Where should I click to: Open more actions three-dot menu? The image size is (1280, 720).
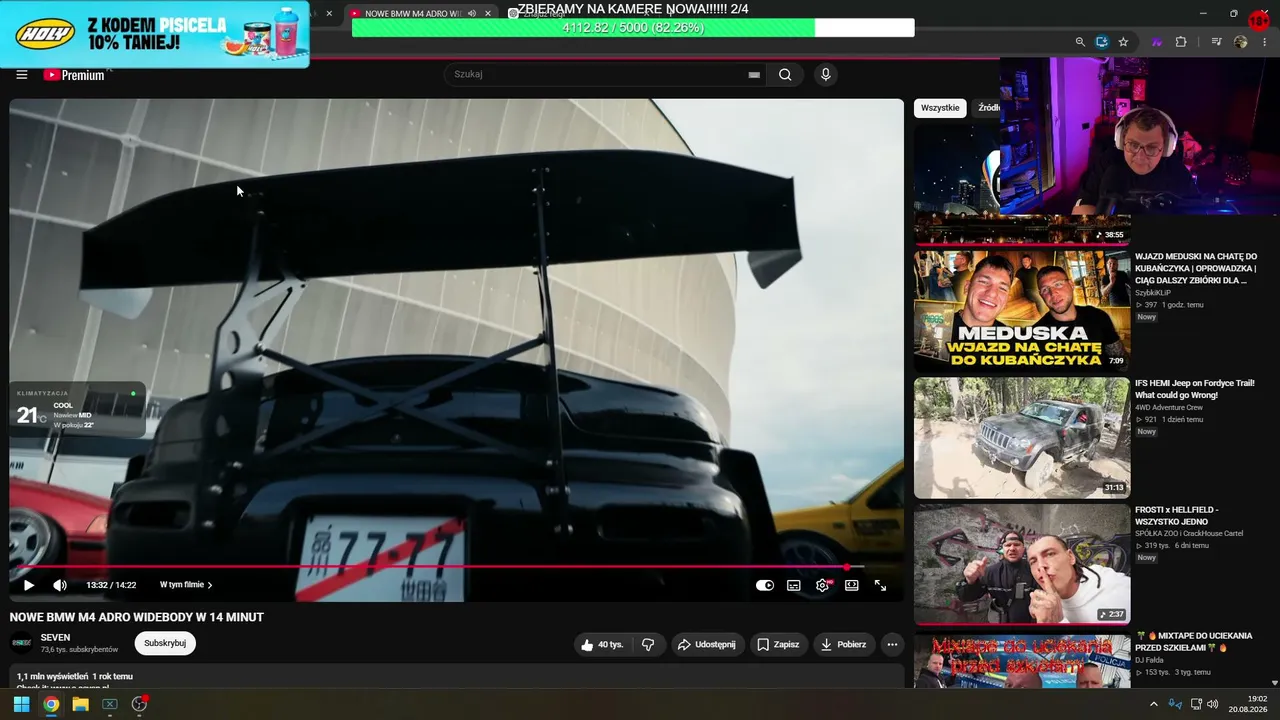(x=892, y=645)
